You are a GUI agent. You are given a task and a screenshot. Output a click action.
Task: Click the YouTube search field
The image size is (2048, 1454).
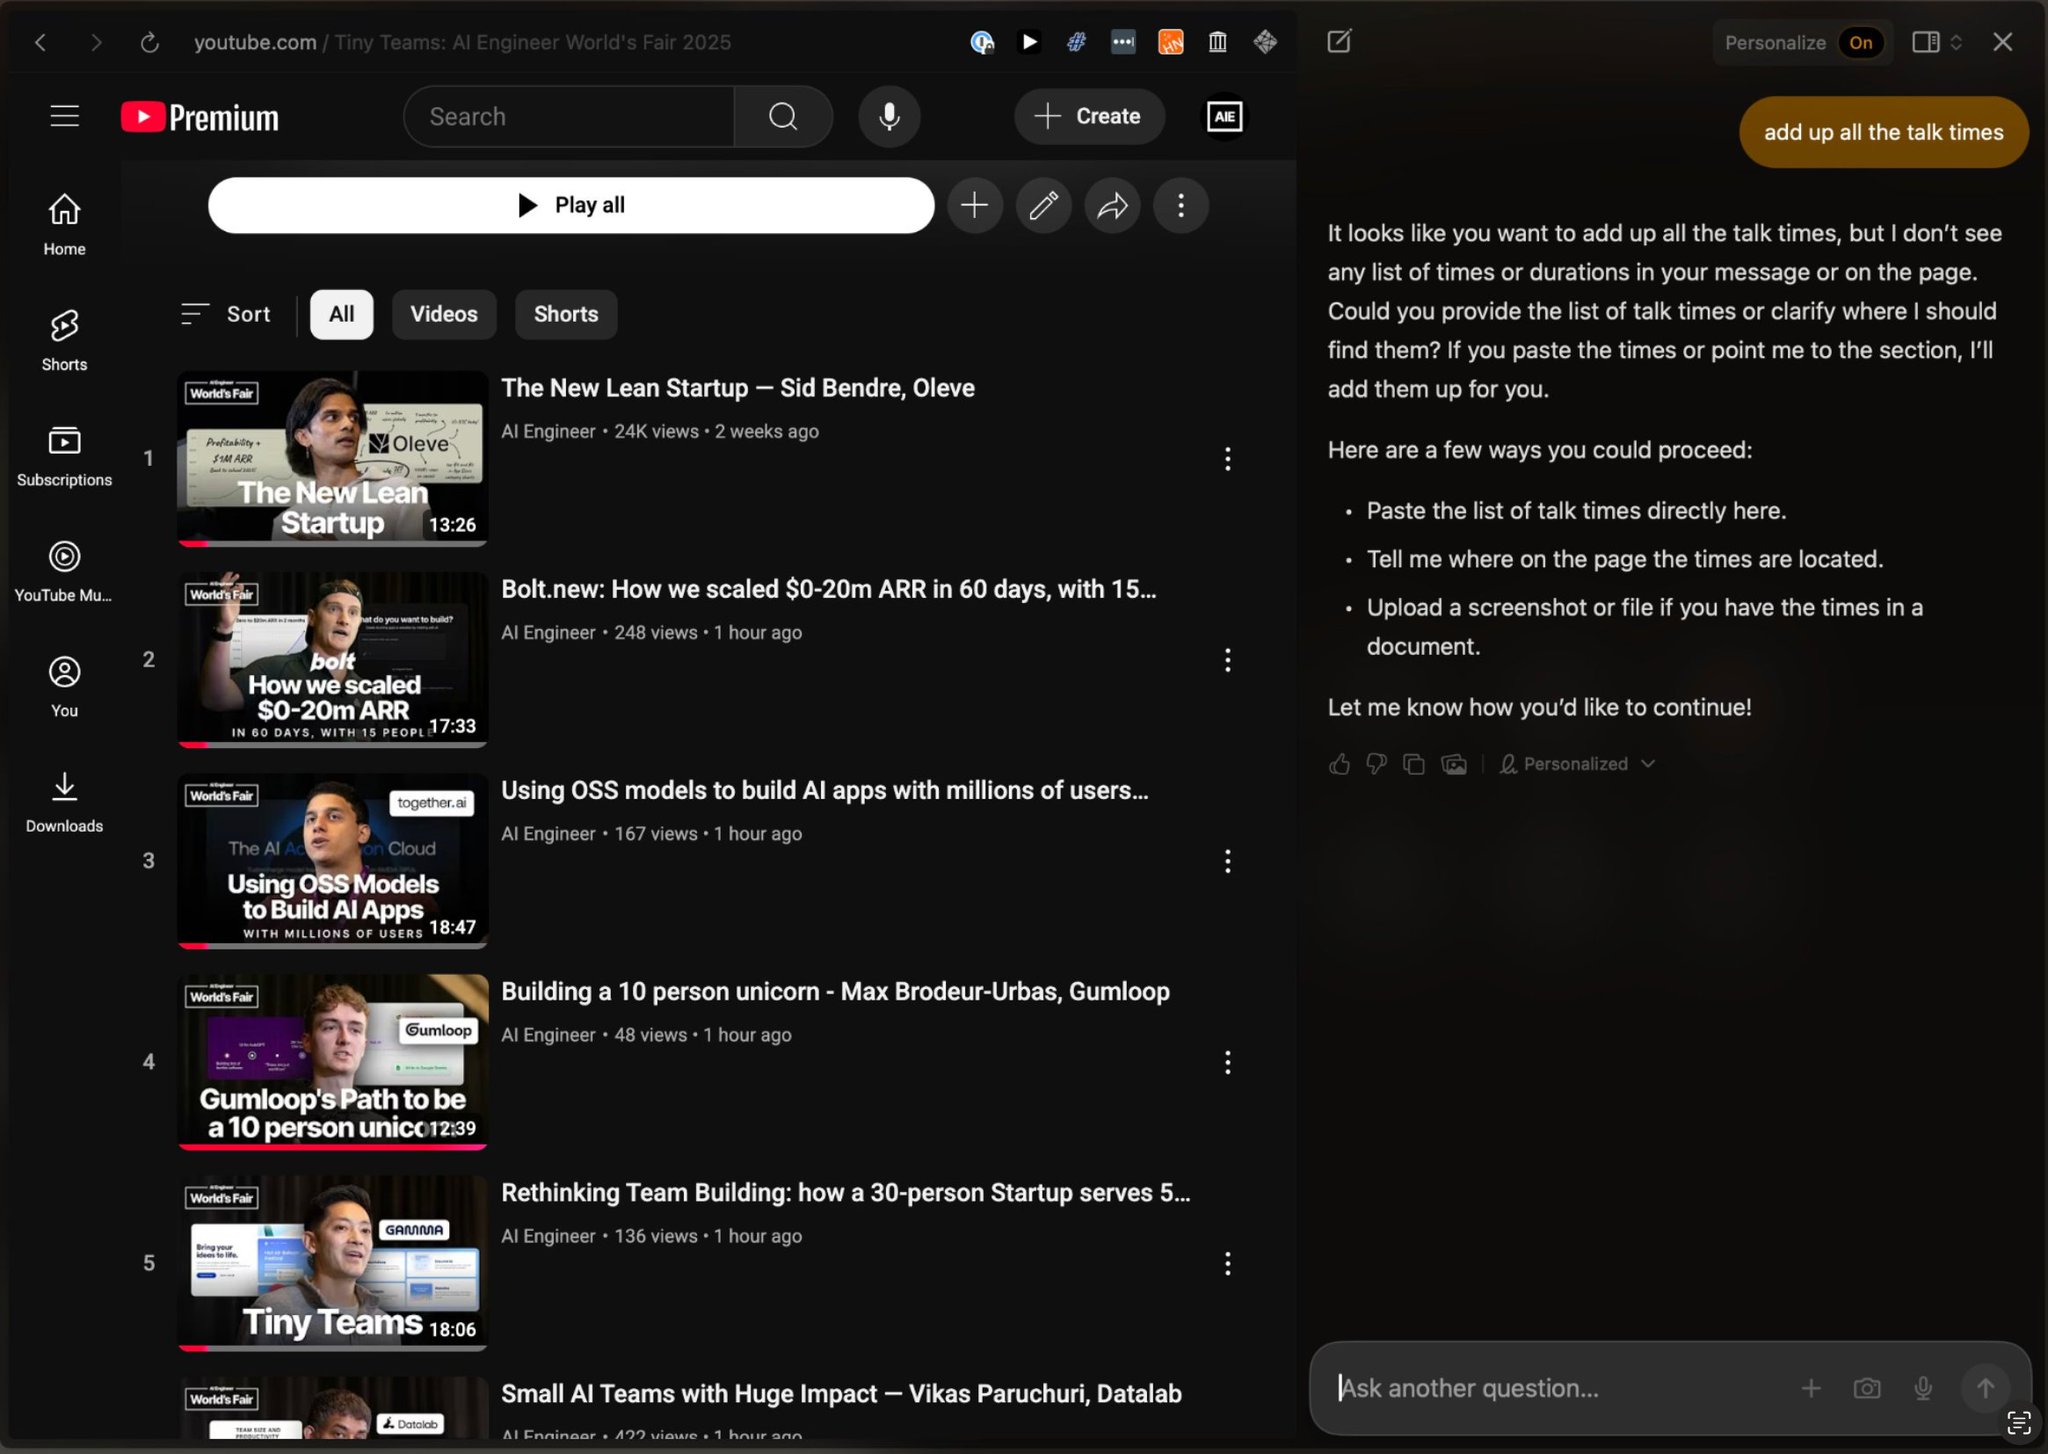[569, 117]
